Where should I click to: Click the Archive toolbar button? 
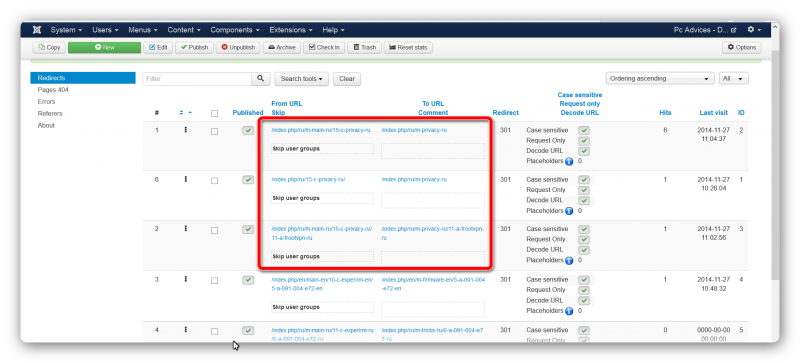(282, 47)
